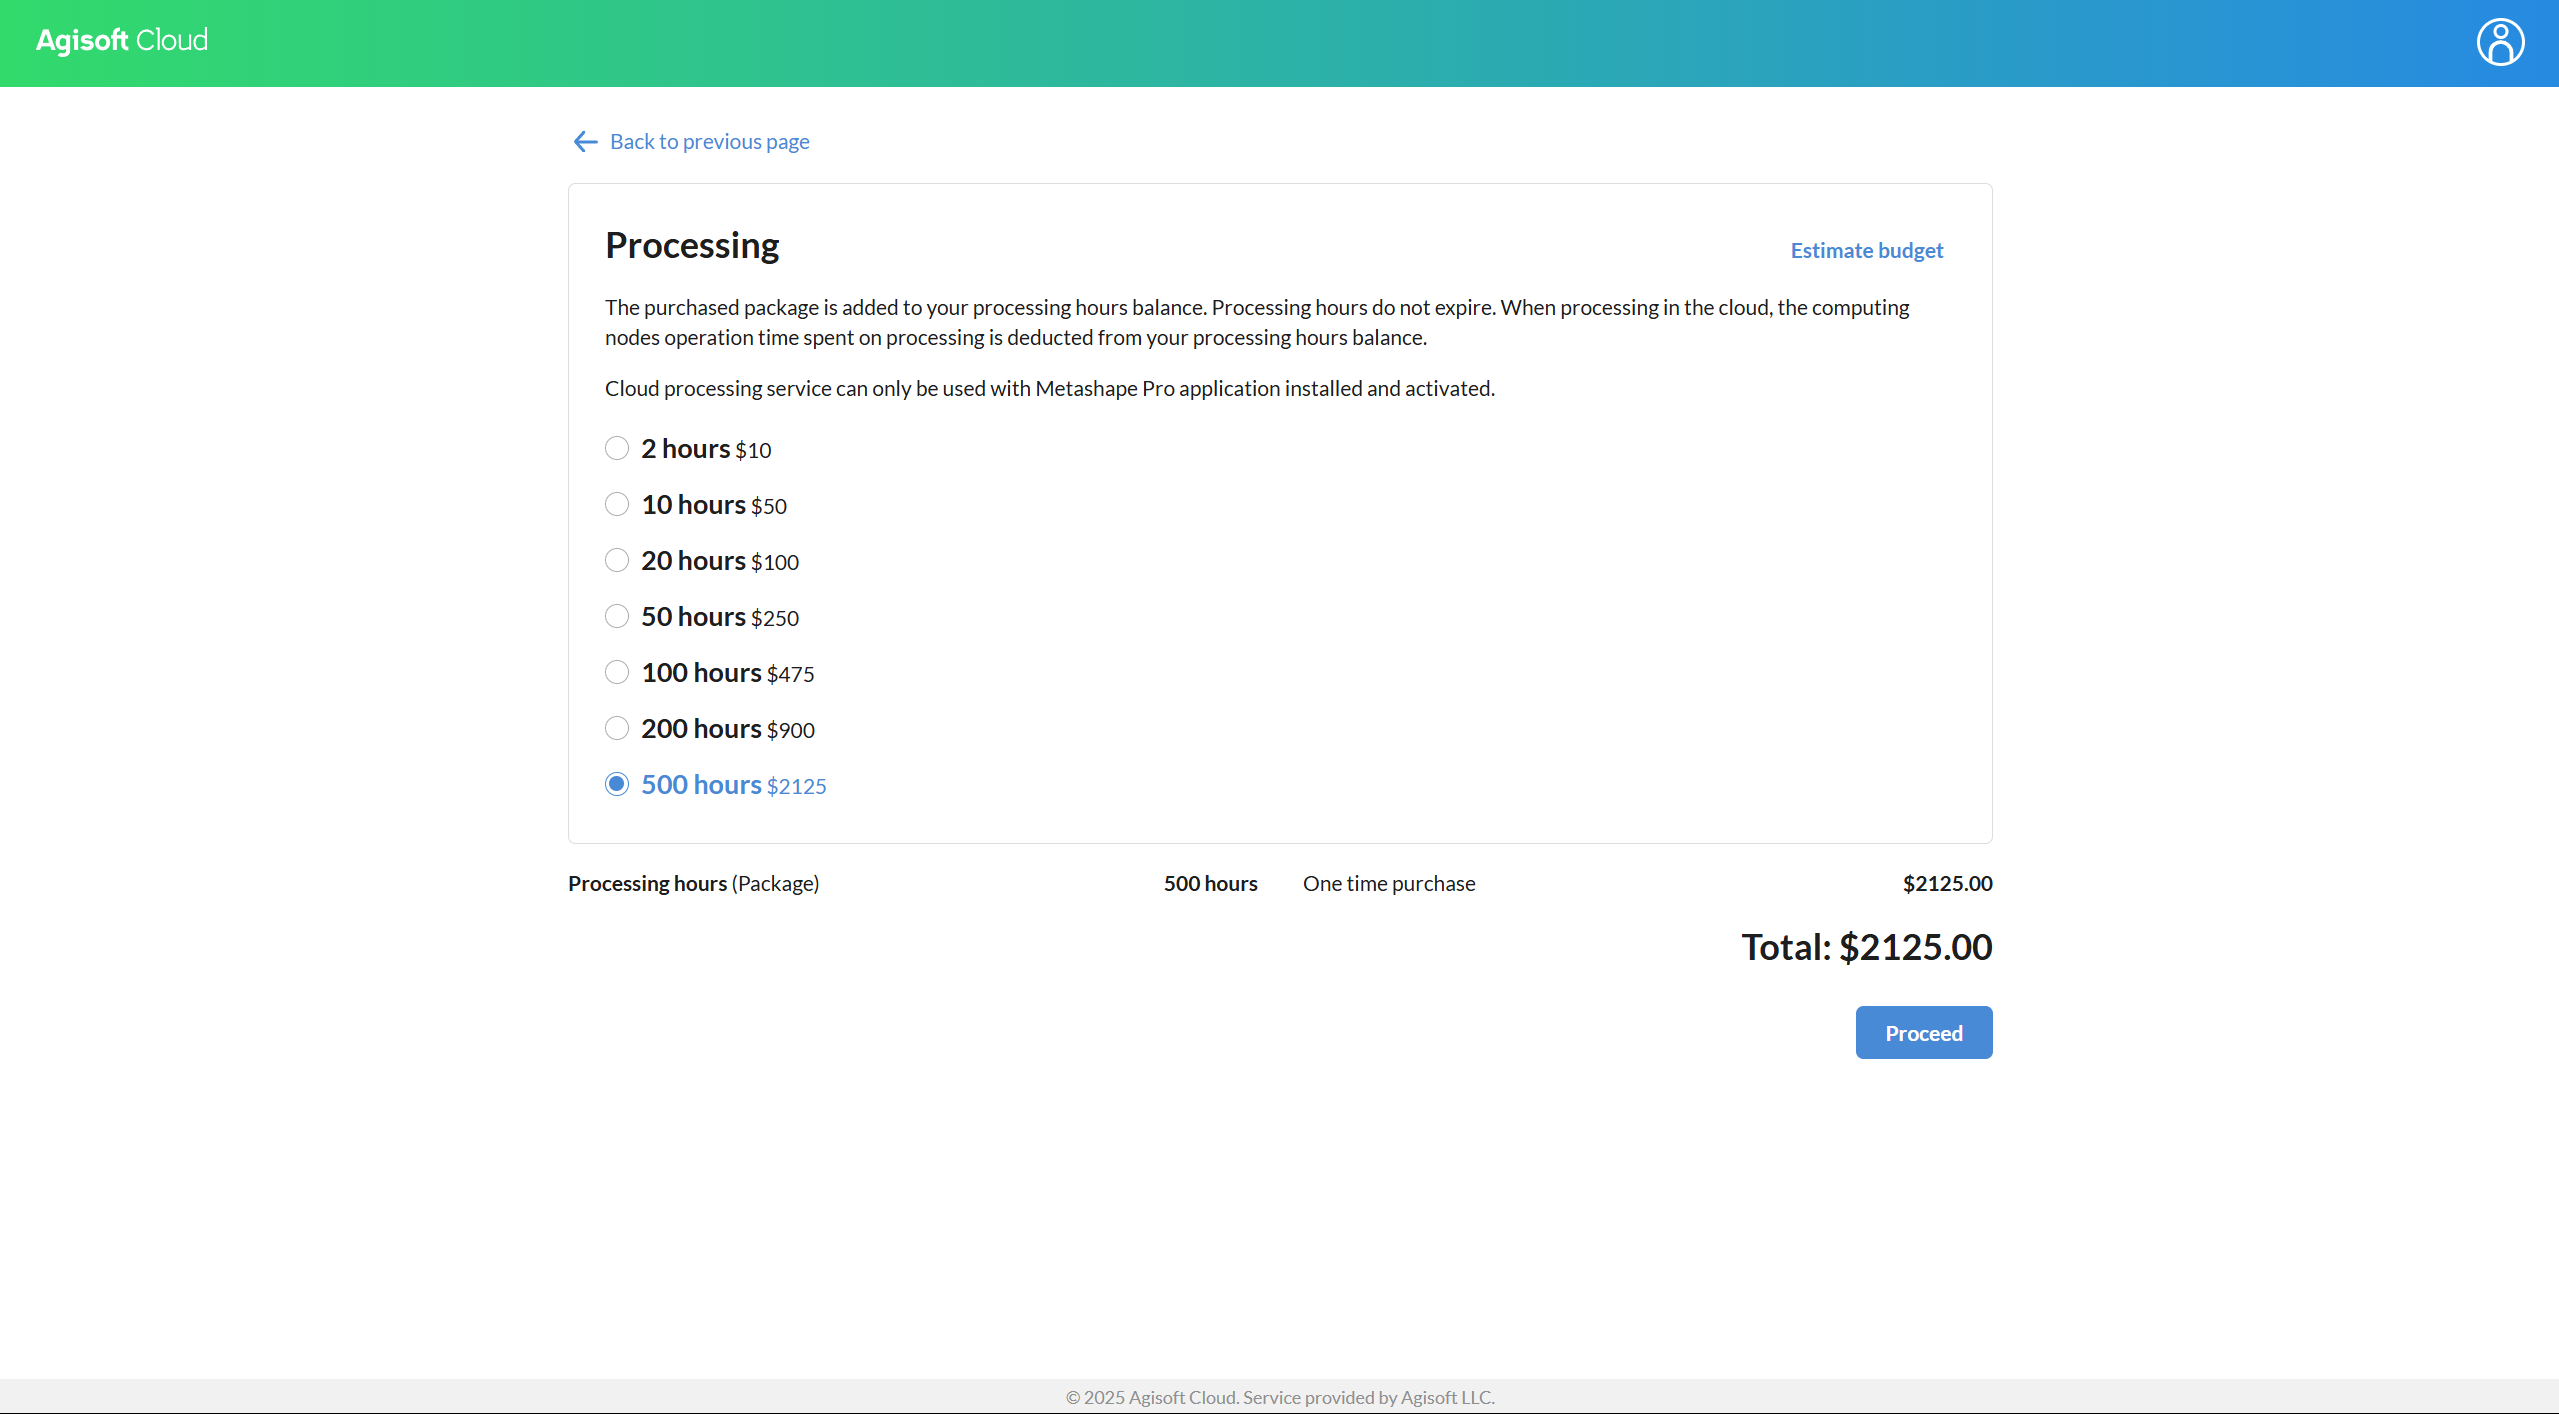Select the 2 hours radio button

pos(617,448)
